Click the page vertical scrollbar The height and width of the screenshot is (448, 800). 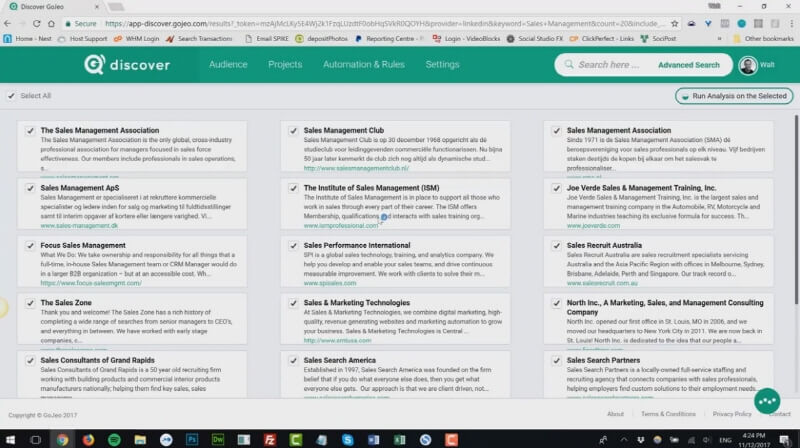pos(796,209)
